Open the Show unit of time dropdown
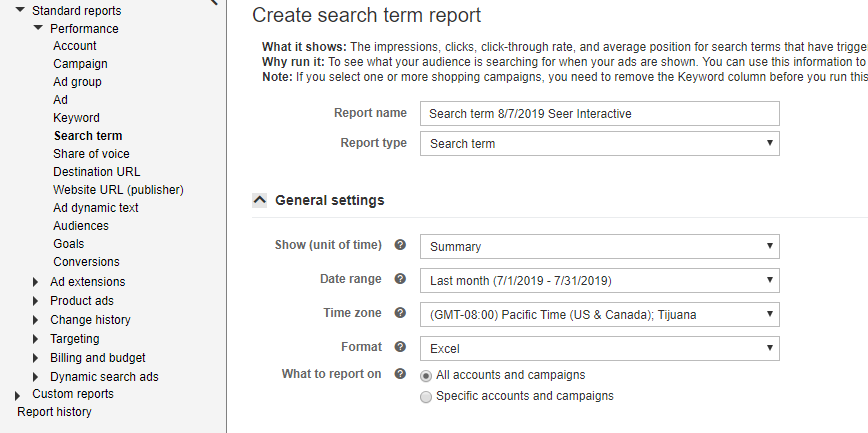 pos(600,246)
